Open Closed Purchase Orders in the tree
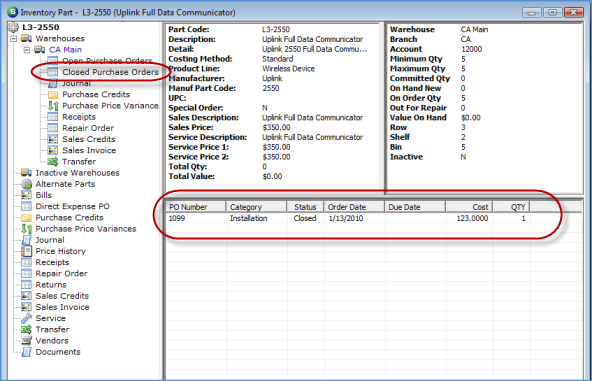 (110, 72)
